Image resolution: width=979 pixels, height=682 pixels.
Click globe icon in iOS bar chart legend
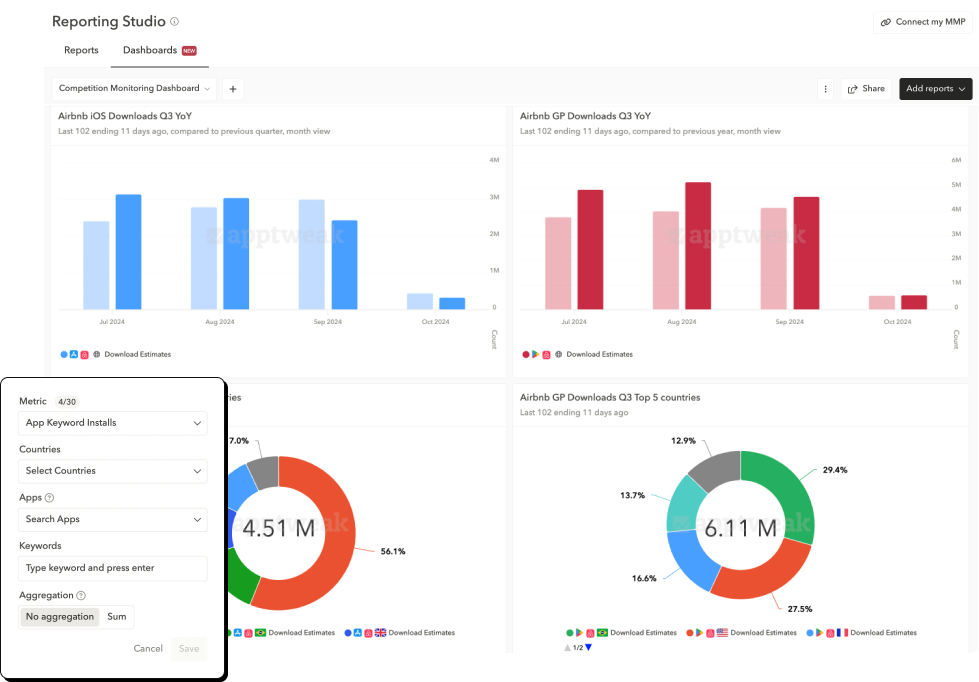point(97,354)
